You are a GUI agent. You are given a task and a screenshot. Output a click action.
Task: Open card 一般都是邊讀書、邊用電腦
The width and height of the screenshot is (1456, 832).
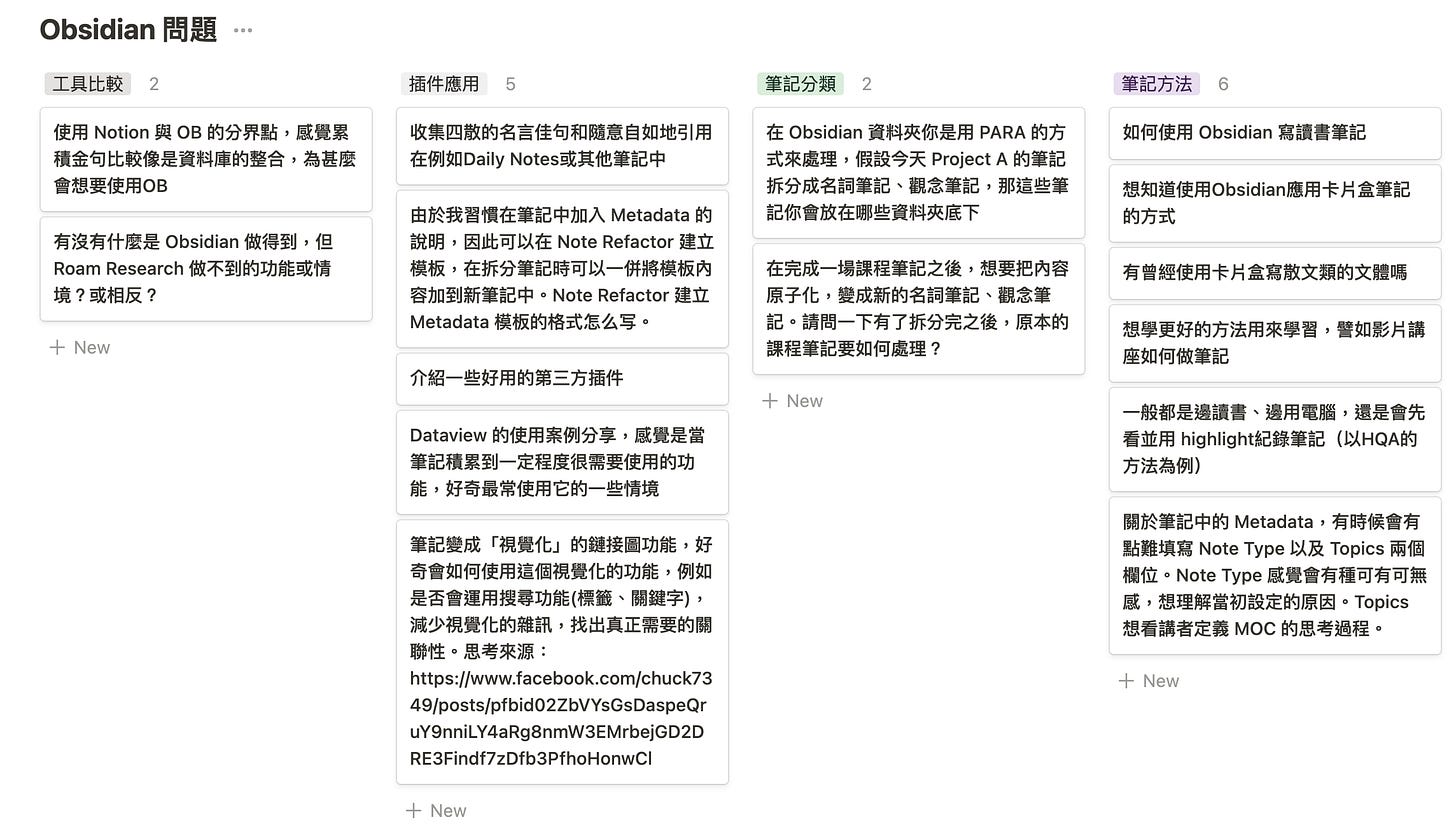[1275, 439]
